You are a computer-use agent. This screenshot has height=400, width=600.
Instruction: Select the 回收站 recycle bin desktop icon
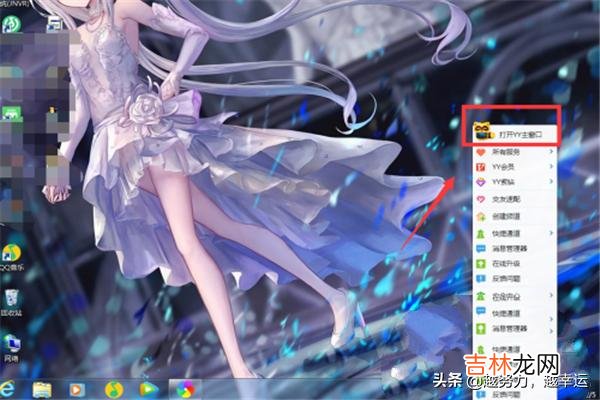11,300
